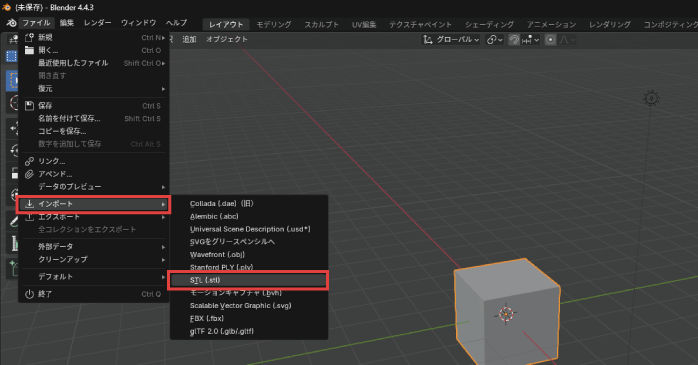The height and width of the screenshot is (365, 698).
Task: Open the 編集 menu
Action: pyautogui.click(x=67, y=23)
